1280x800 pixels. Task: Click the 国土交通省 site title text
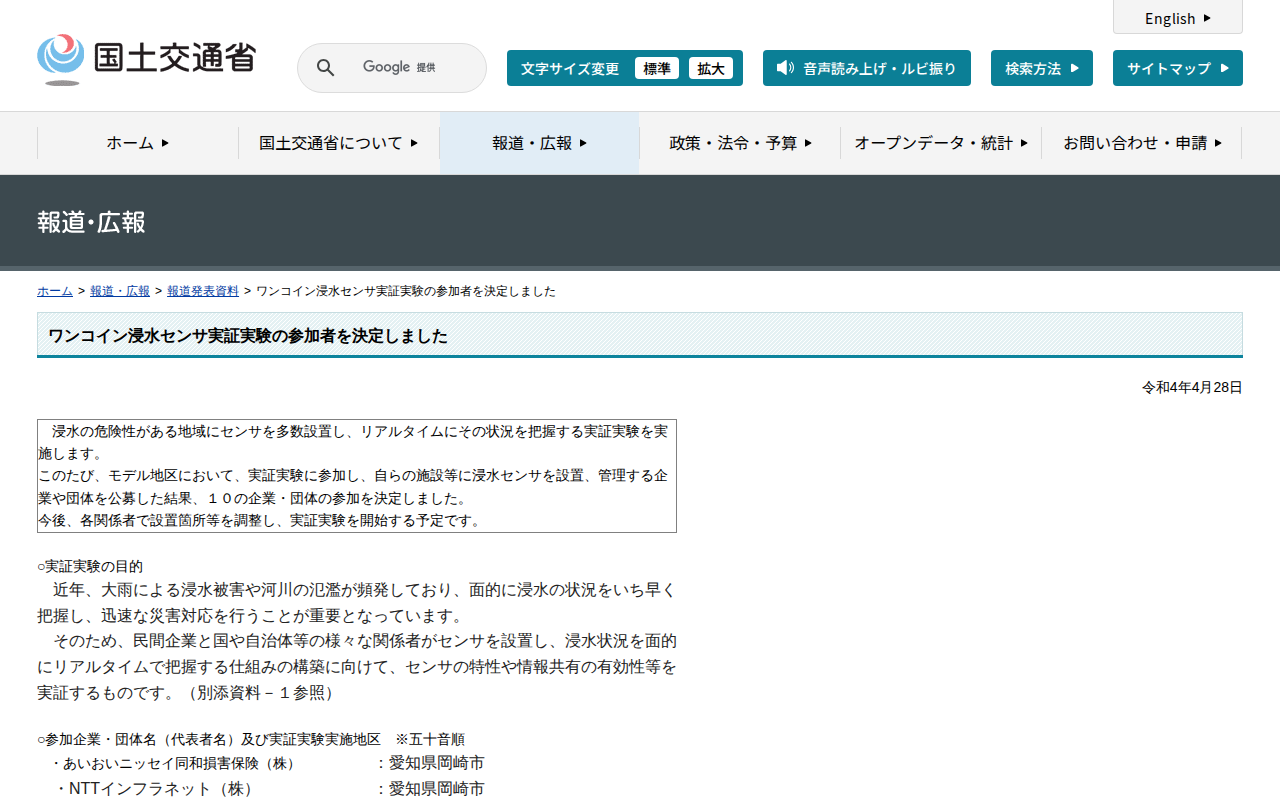click(x=175, y=57)
